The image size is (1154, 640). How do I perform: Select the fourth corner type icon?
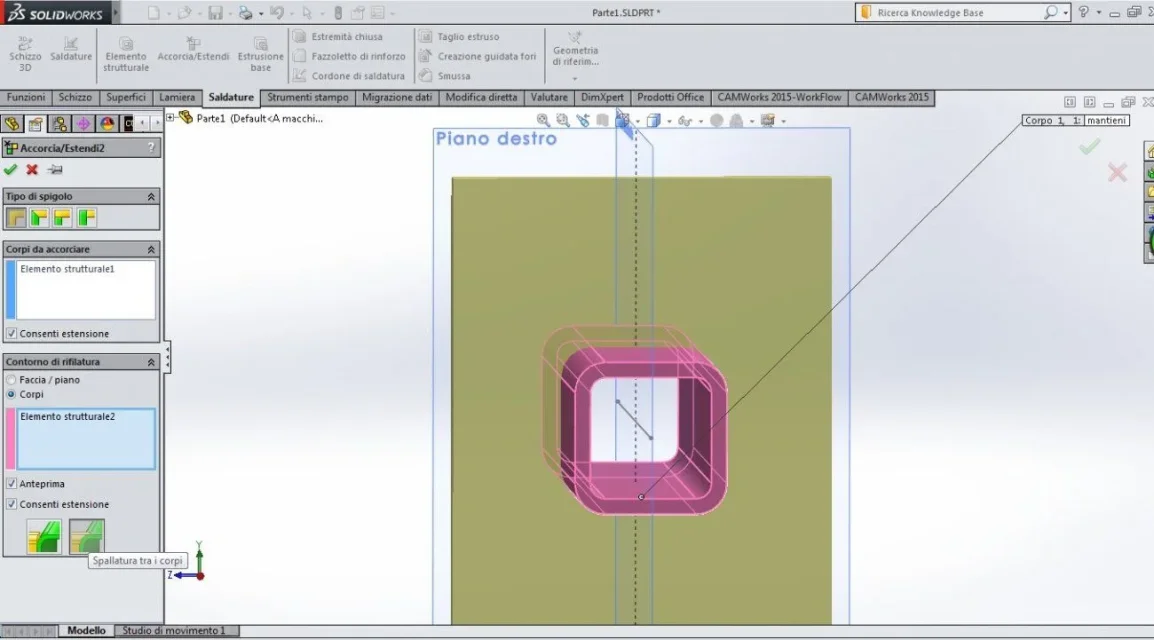[86, 218]
